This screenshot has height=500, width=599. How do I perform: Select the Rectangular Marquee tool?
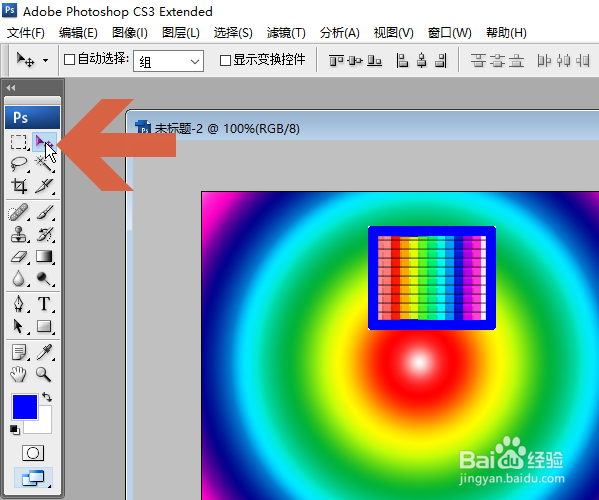19,142
